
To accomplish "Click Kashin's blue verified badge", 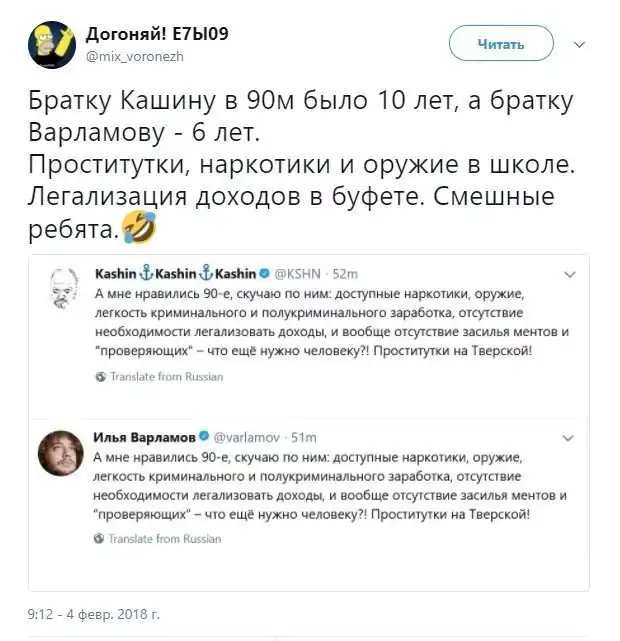I will coord(264,273).
